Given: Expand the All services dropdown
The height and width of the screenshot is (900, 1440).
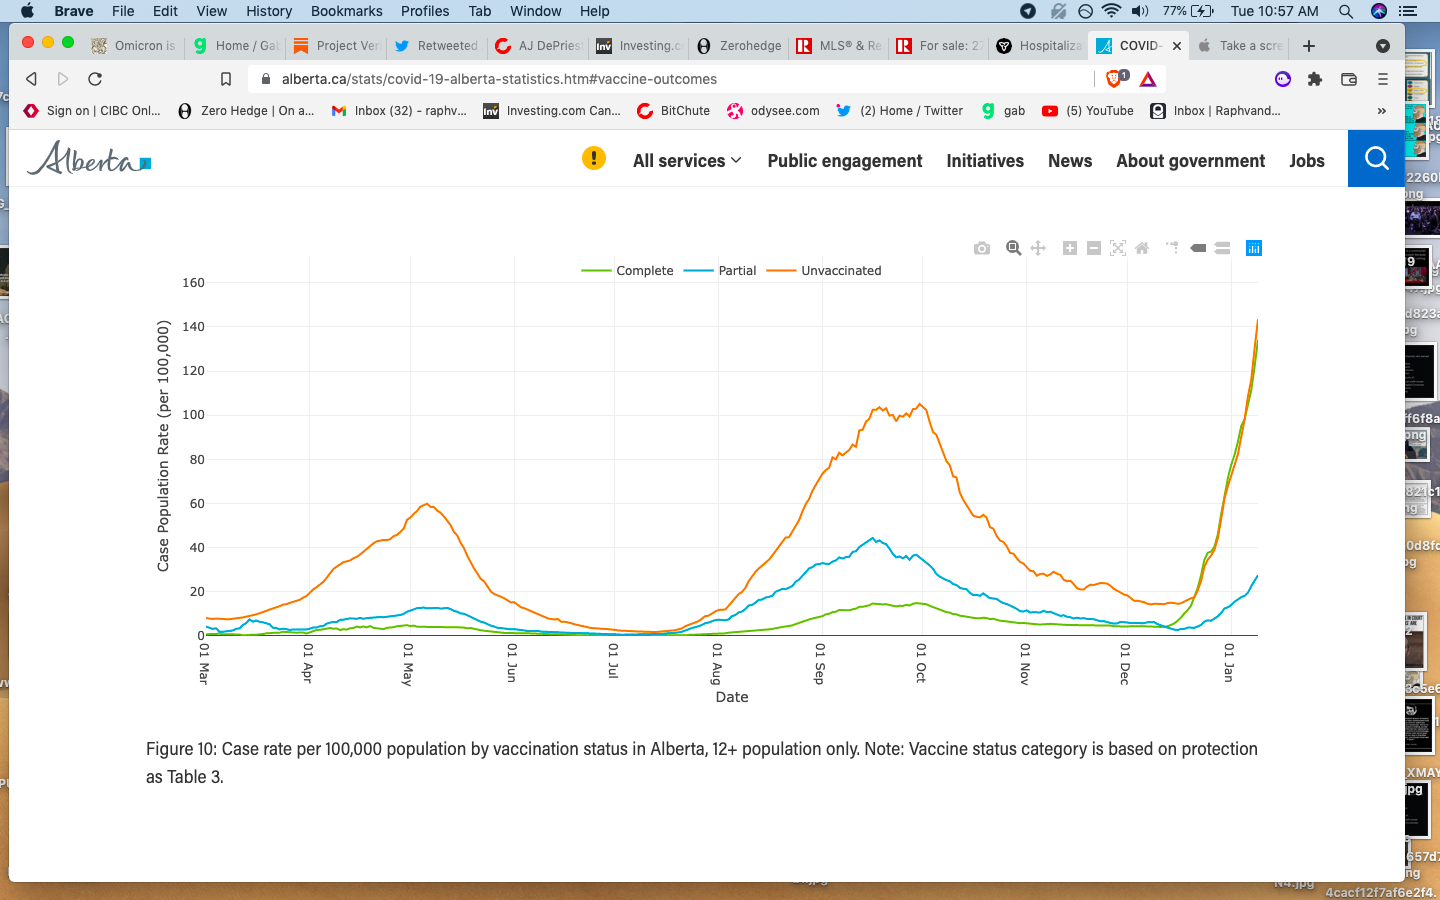Looking at the screenshot, I should (687, 161).
